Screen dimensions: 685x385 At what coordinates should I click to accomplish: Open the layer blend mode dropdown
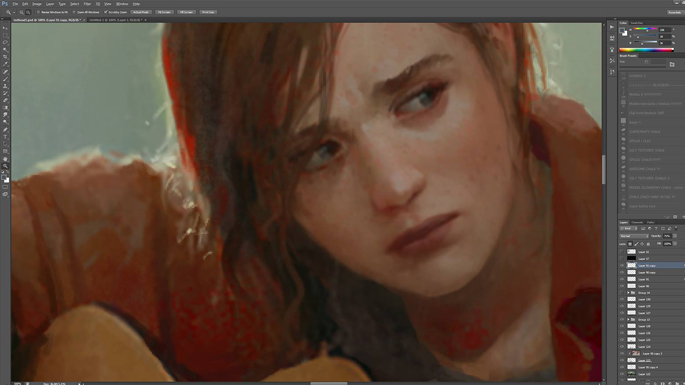click(634, 236)
